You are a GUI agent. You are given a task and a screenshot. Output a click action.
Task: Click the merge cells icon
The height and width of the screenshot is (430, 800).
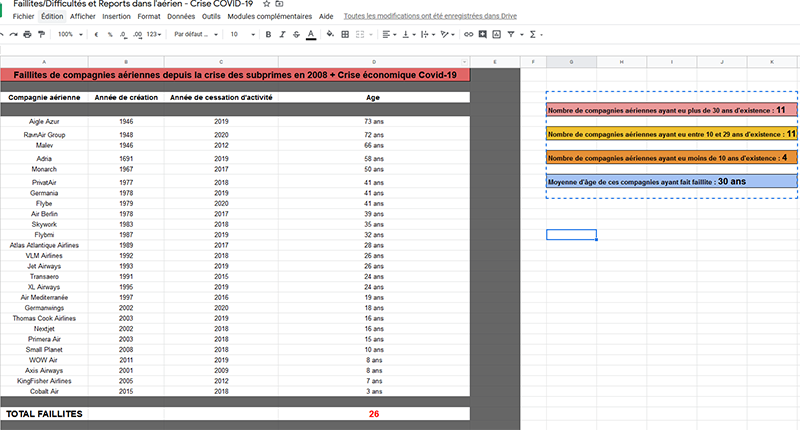pos(360,34)
